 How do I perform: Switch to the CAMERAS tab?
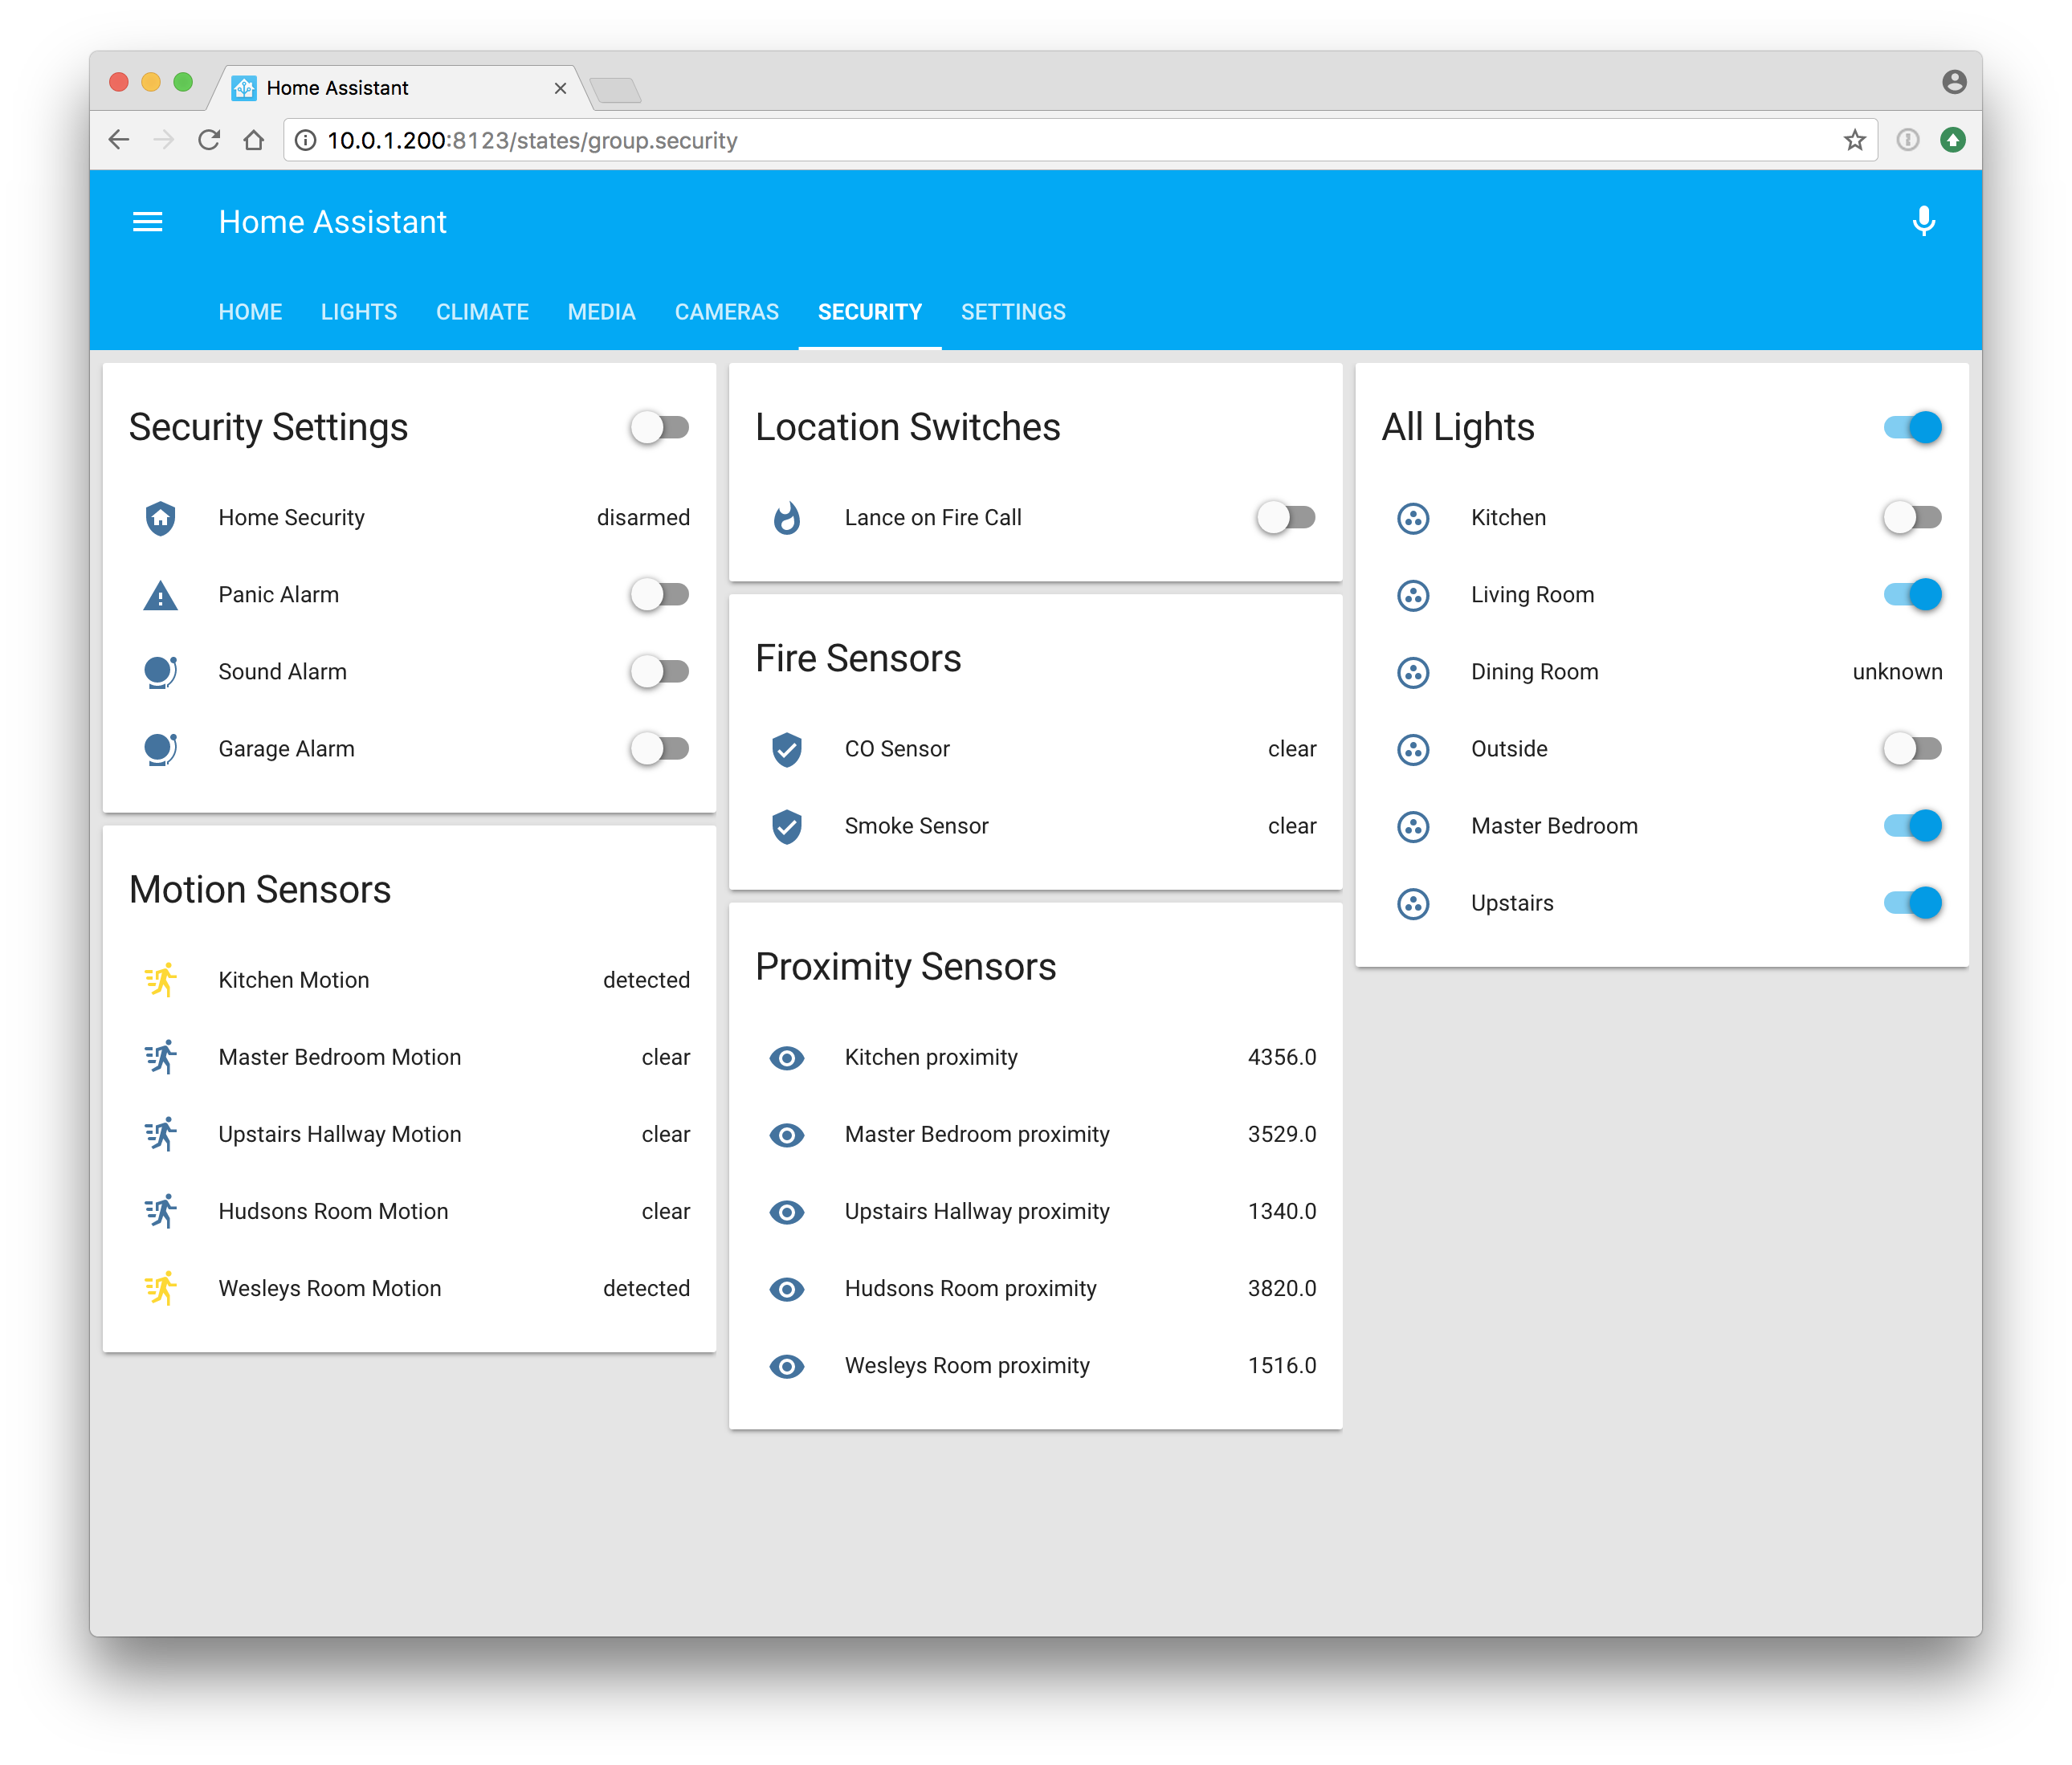[x=726, y=312]
